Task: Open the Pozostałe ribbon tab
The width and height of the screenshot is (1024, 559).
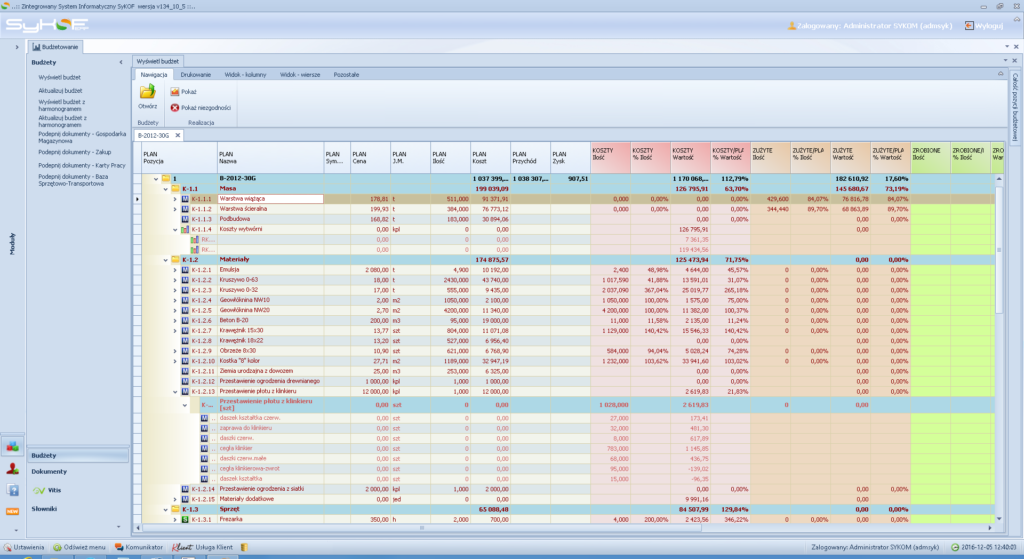Action: tap(346, 74)
